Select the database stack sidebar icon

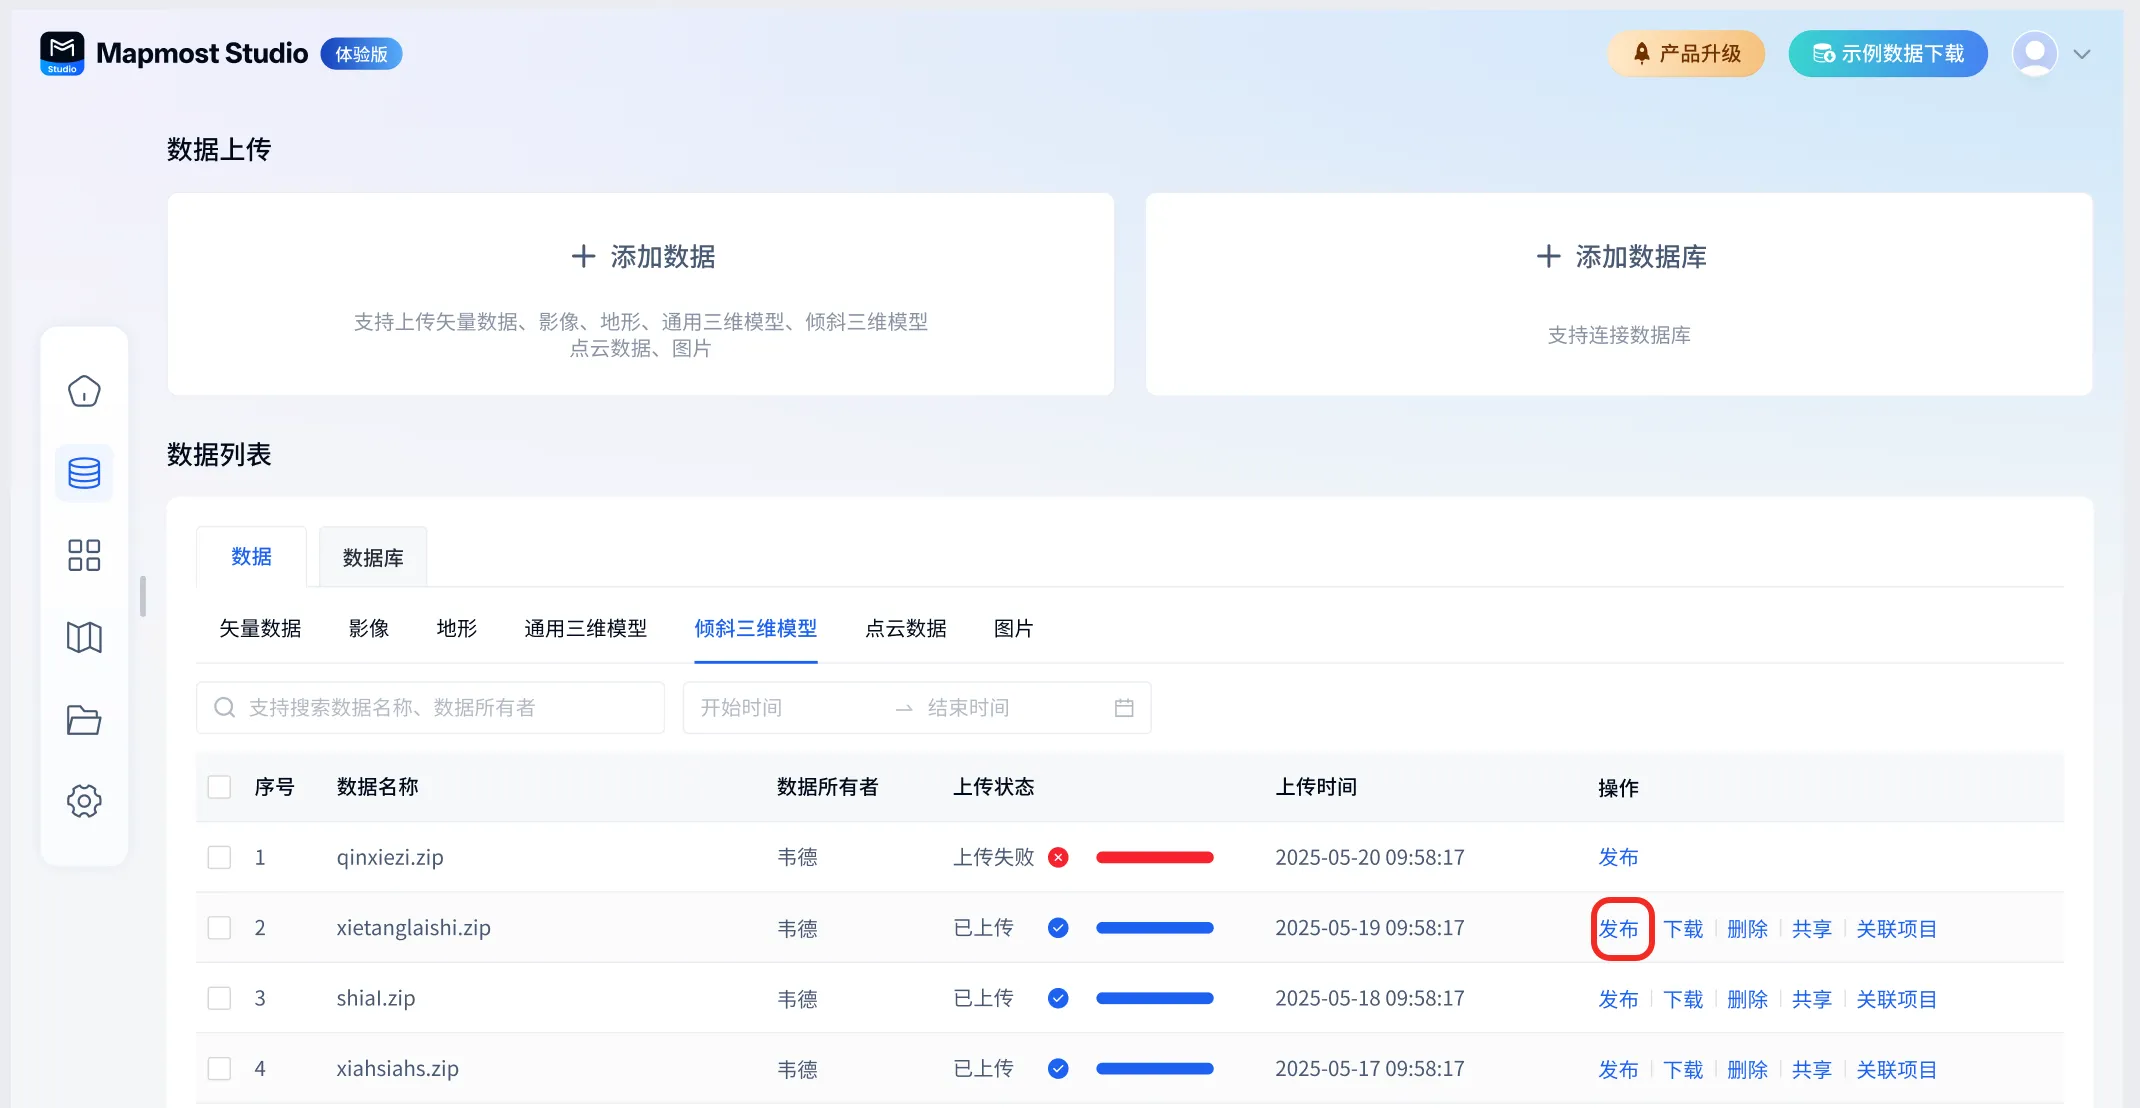tap(84, 473)
